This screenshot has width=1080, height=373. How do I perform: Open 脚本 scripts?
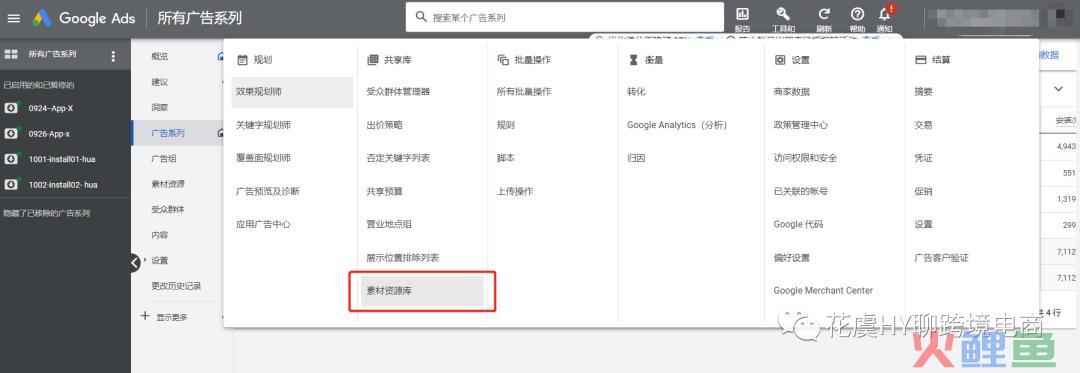pyautogui.click(x=506, y=158)
